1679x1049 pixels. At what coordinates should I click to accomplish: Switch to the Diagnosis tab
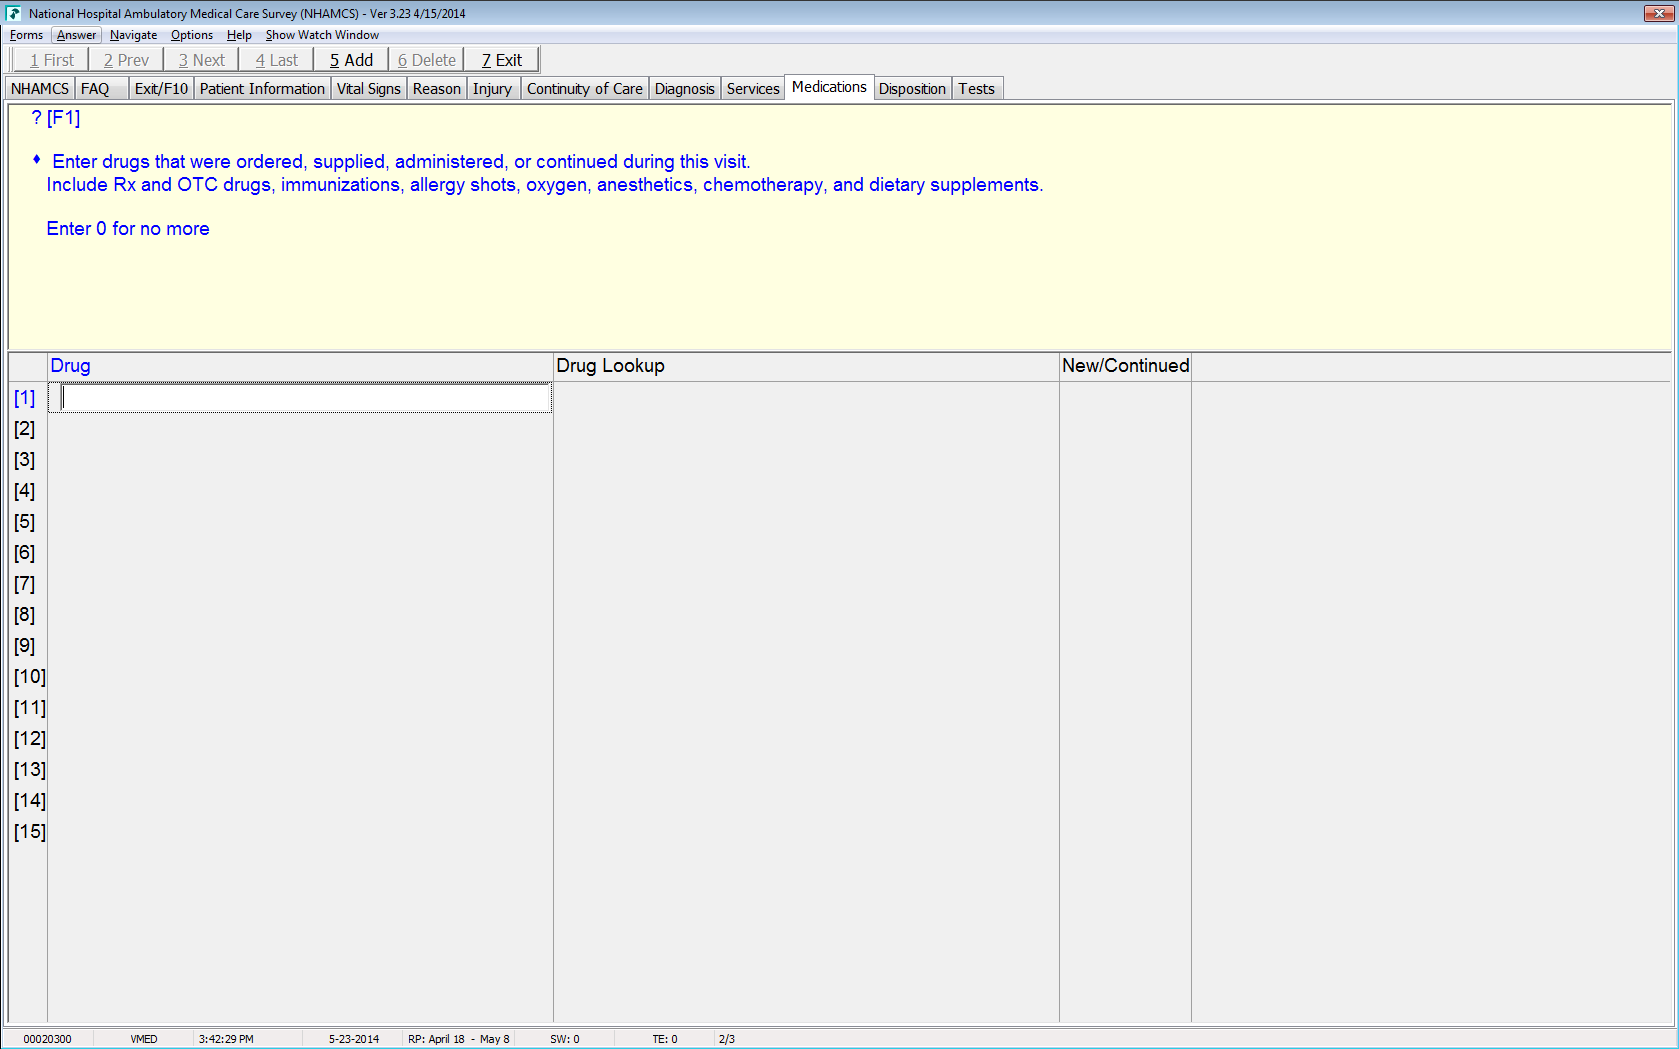(684, 89)
